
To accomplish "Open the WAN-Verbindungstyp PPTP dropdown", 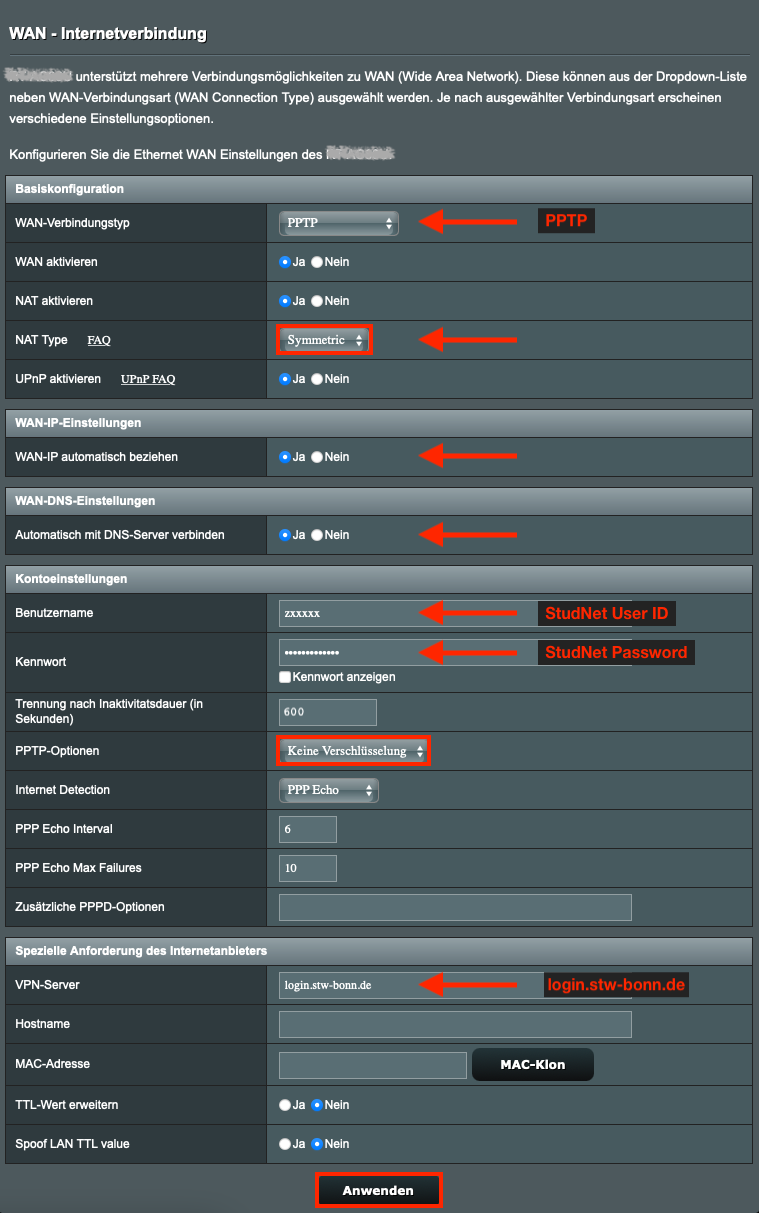I will coord(338,223).
